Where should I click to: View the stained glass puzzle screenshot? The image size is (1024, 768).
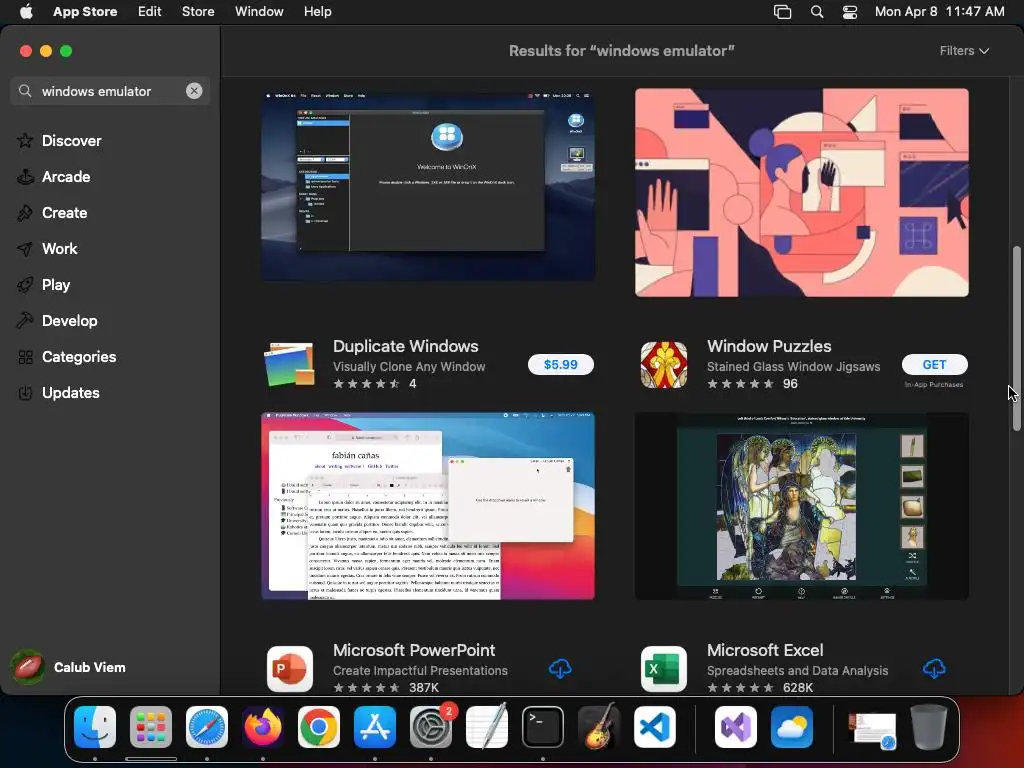coord(801,505)
